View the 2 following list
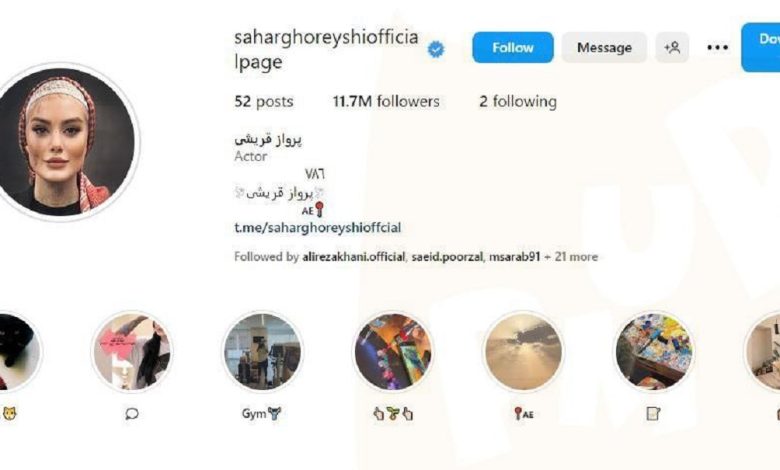The height and width of the screenshot is (470, 780). point(518,101)
